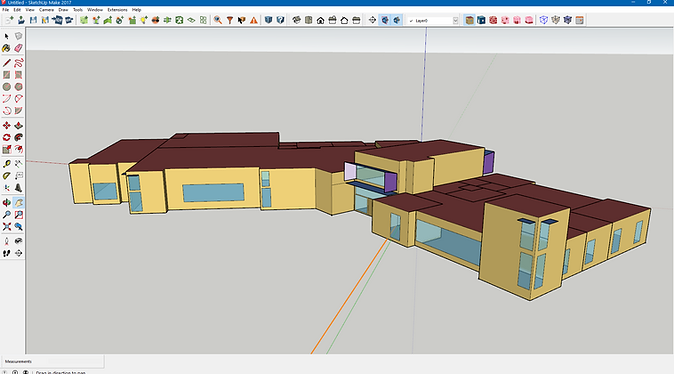The width and height of the screenshot is (674, 374).
Task: Select the Zoom Window tool
Action: 18,215
